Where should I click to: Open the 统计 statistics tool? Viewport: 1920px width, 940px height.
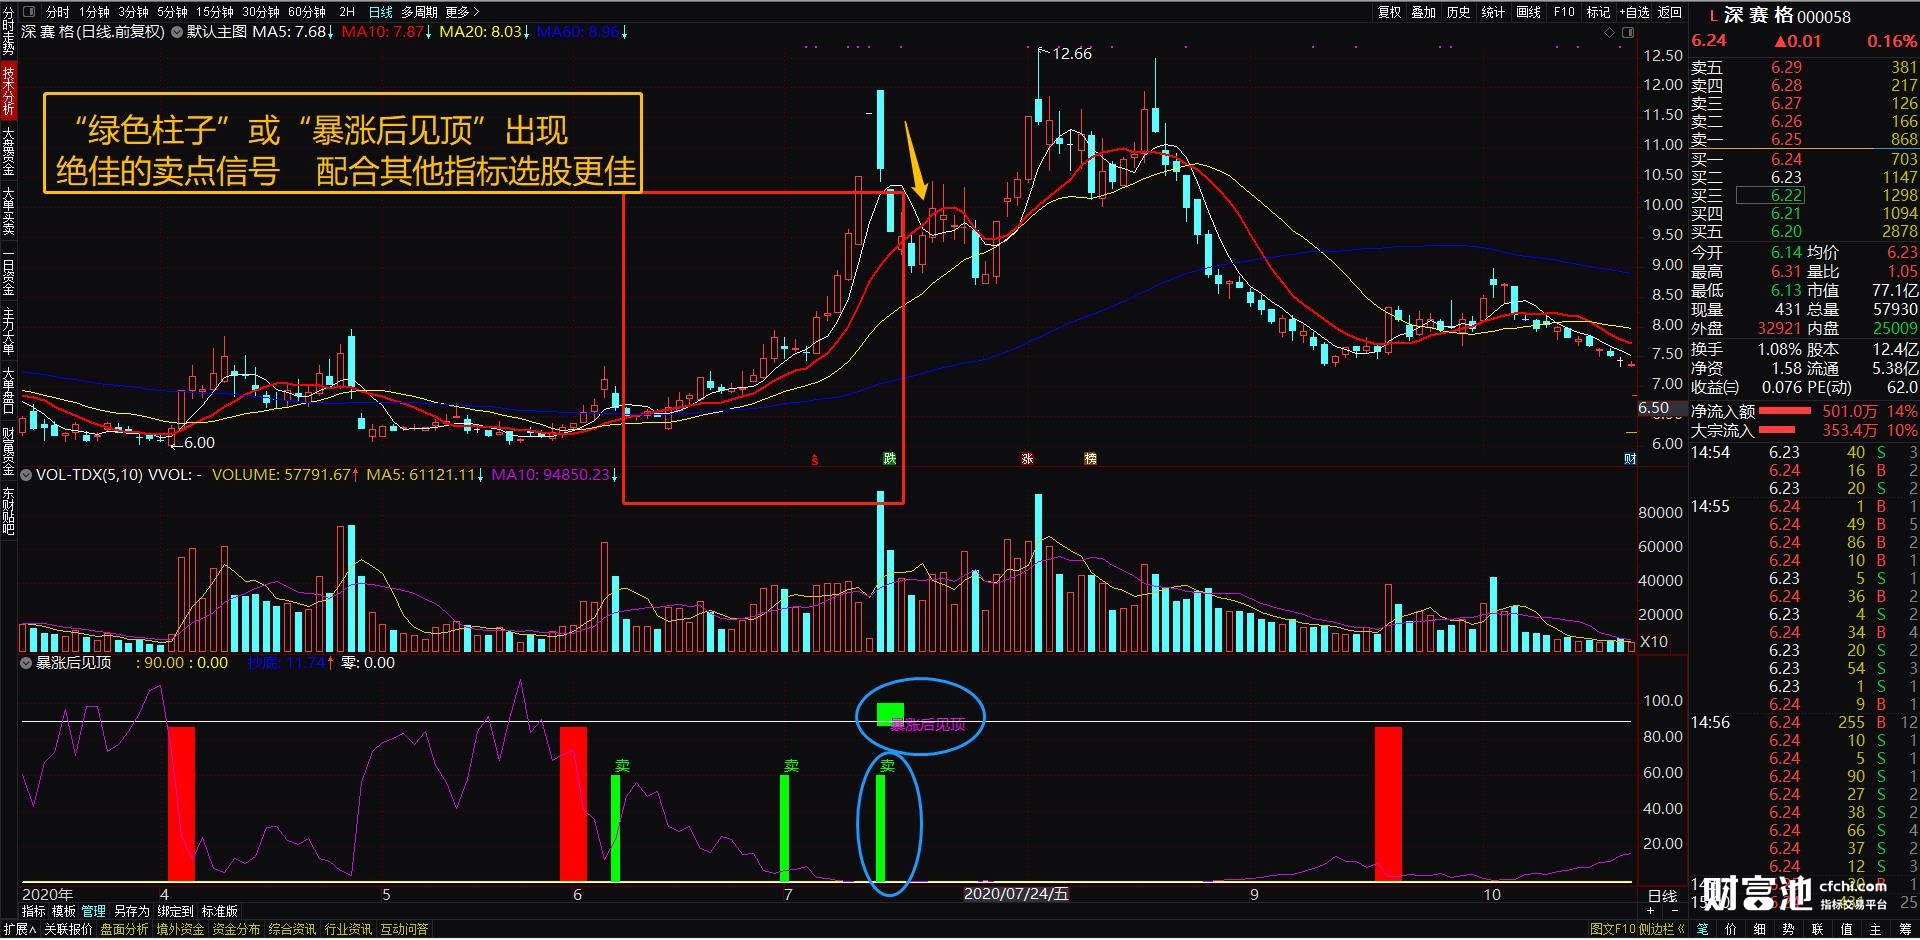click(x=1493, y=12)
